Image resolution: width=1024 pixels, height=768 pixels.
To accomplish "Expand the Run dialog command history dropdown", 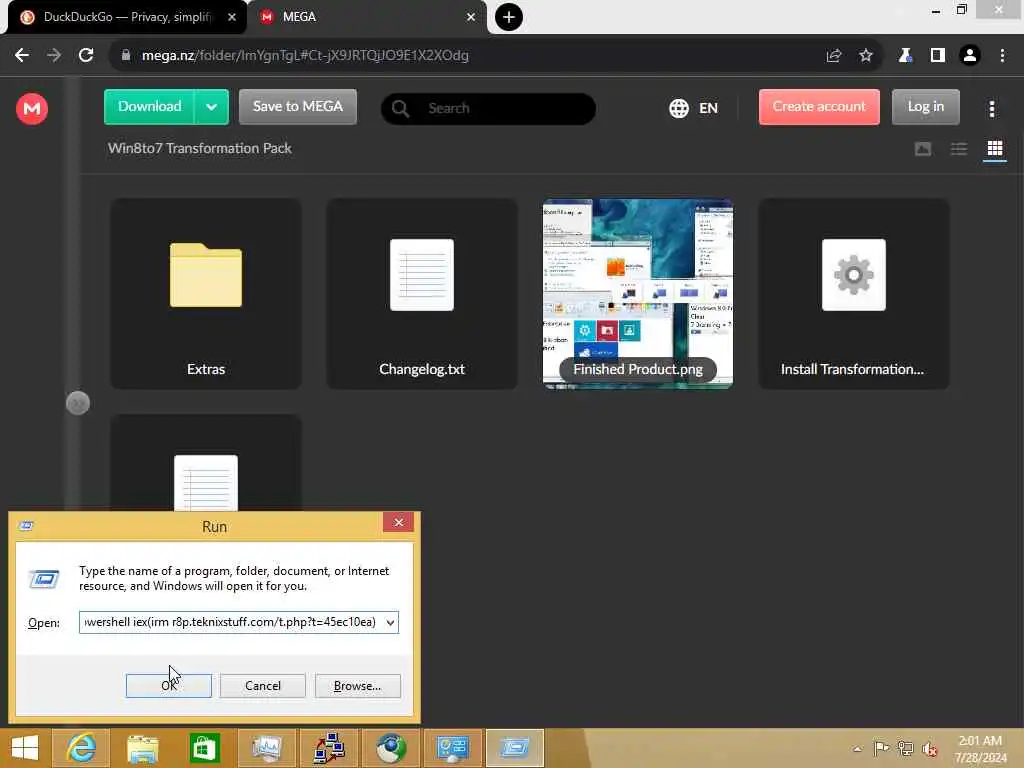I will point(390,622).
